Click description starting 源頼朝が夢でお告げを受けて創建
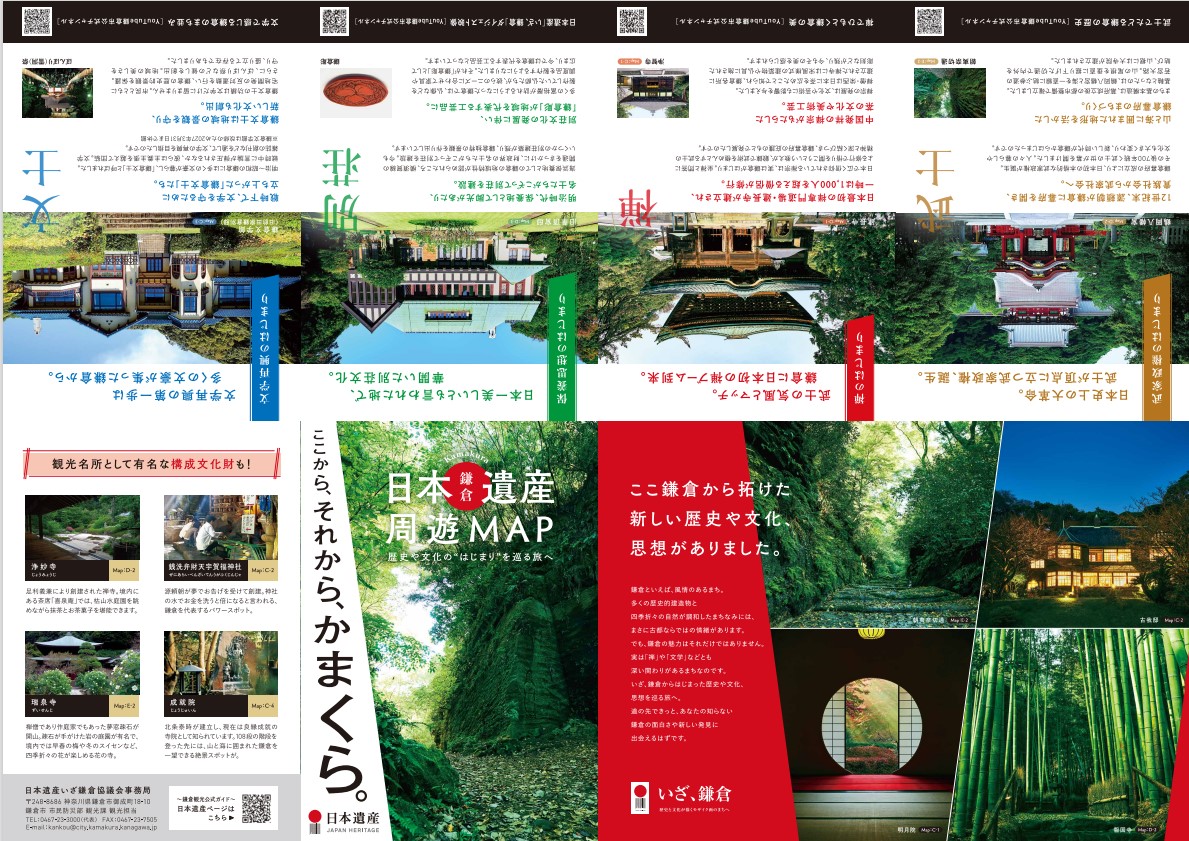Screen dimensions: 1189x841 (221, 599)
